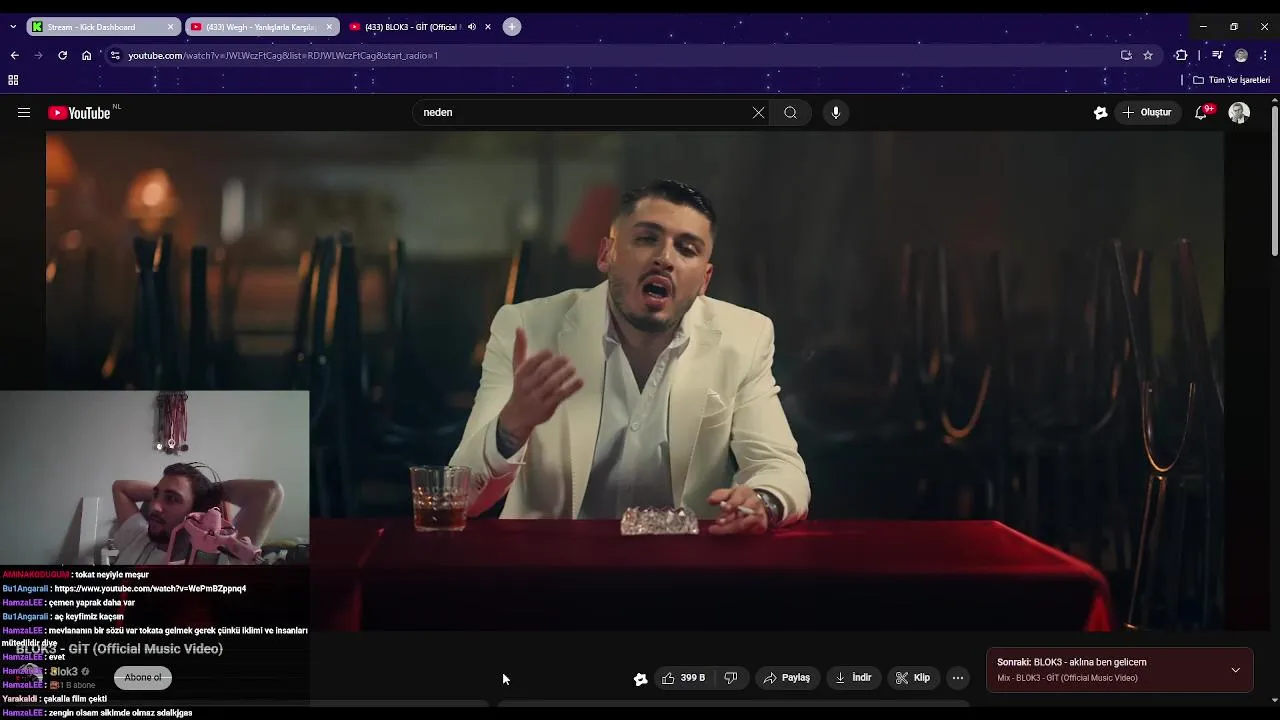Open YouTube notifications bell
Viewport: 1280px width, 720px height.
pos(1201,113)
